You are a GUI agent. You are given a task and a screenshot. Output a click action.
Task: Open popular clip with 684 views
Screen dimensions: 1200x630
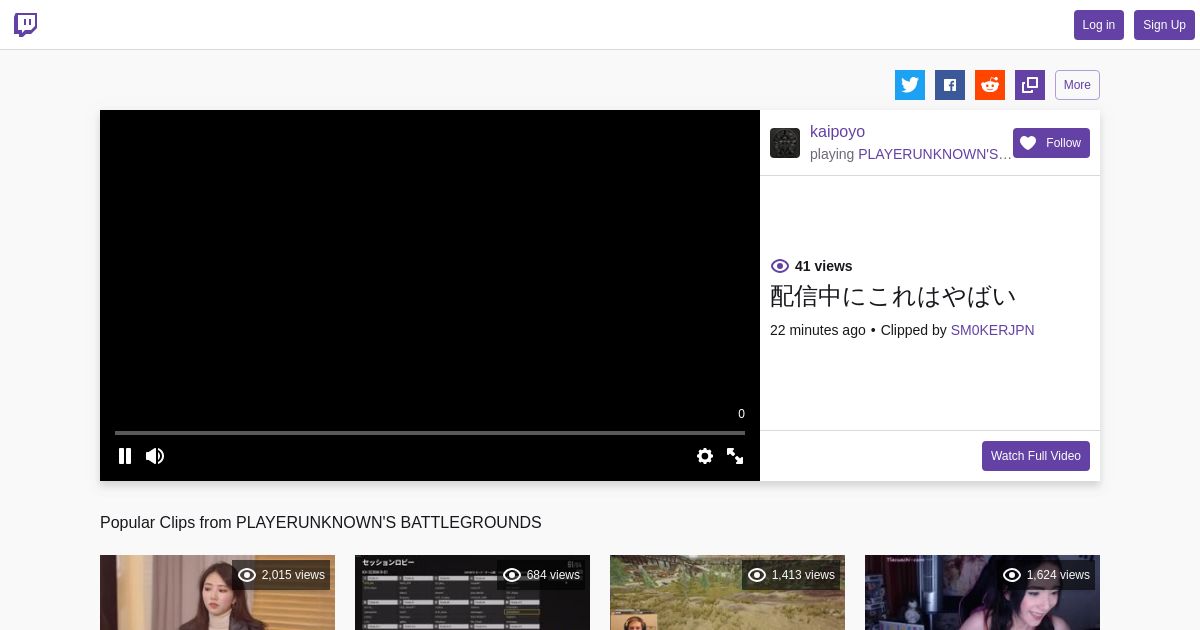(472, 592)
